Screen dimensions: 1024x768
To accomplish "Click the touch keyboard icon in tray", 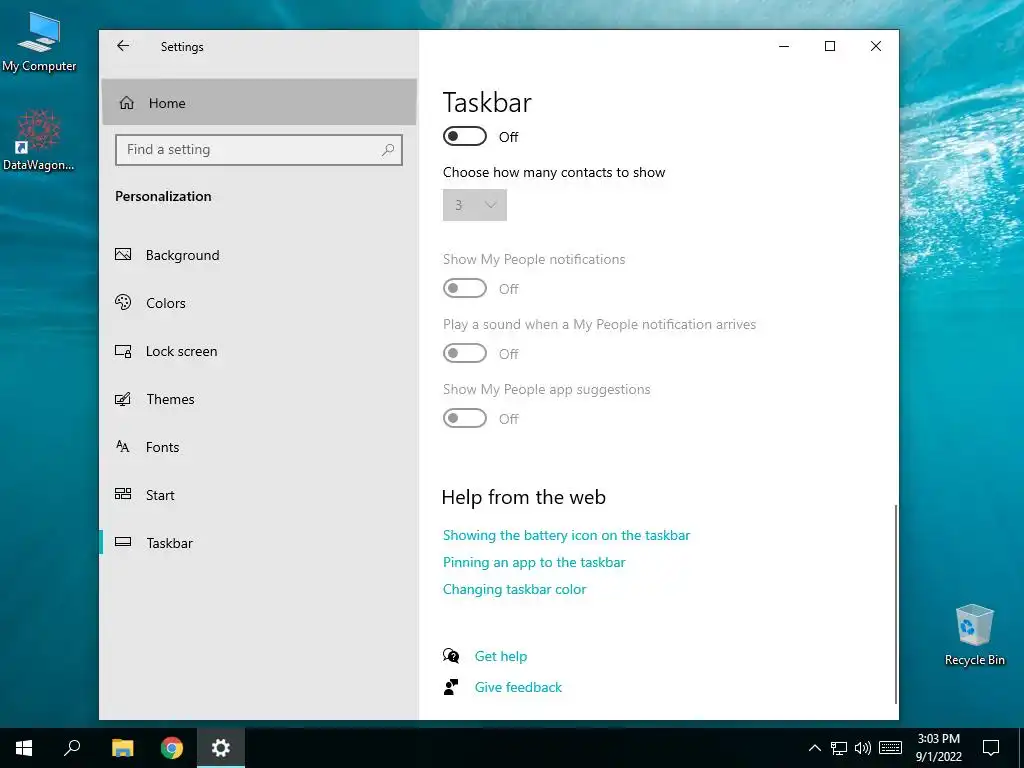I will click(891, 748).
